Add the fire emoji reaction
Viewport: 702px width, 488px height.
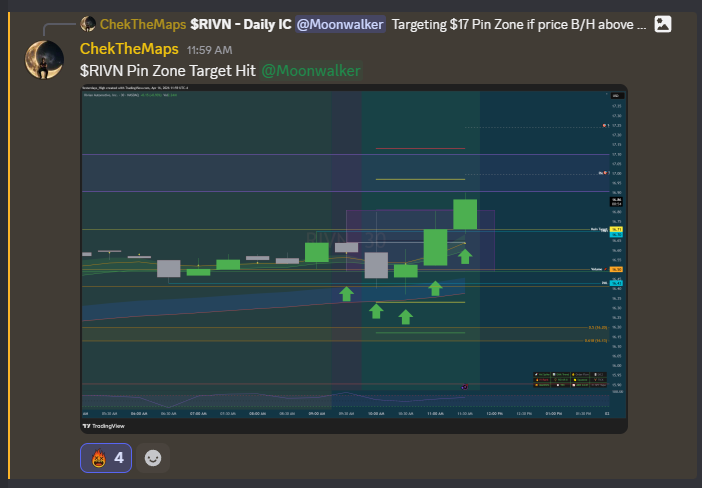coord(106,458)
